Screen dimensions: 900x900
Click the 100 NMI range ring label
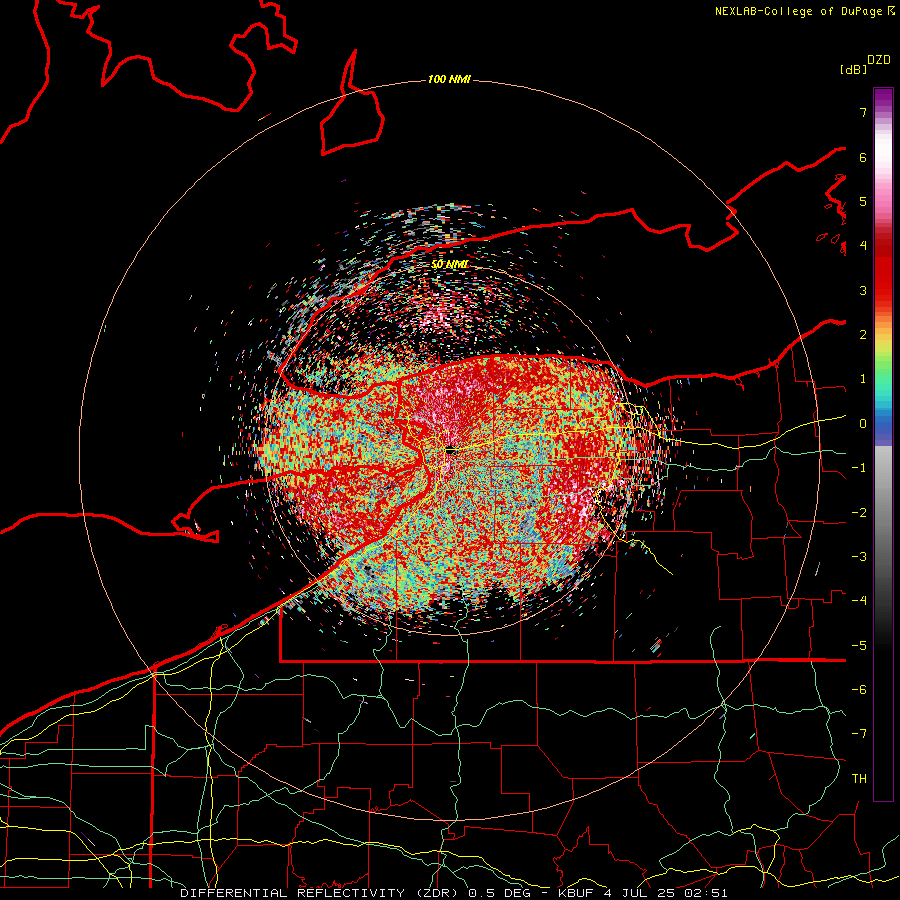tap(449, 79)
